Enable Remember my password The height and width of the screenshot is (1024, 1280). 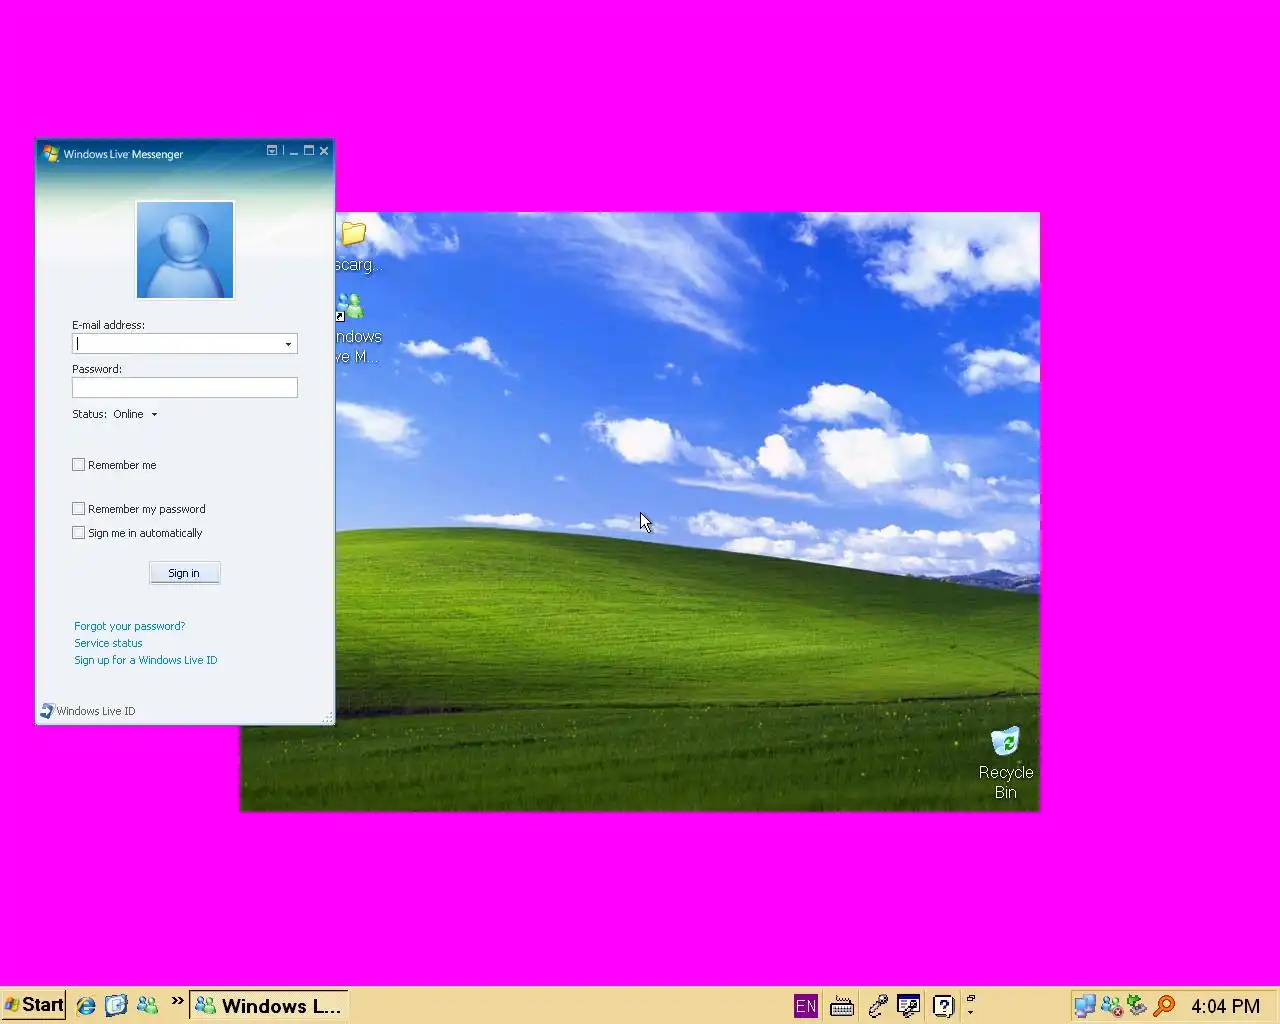pyautogui.click(x=78, y=508)
